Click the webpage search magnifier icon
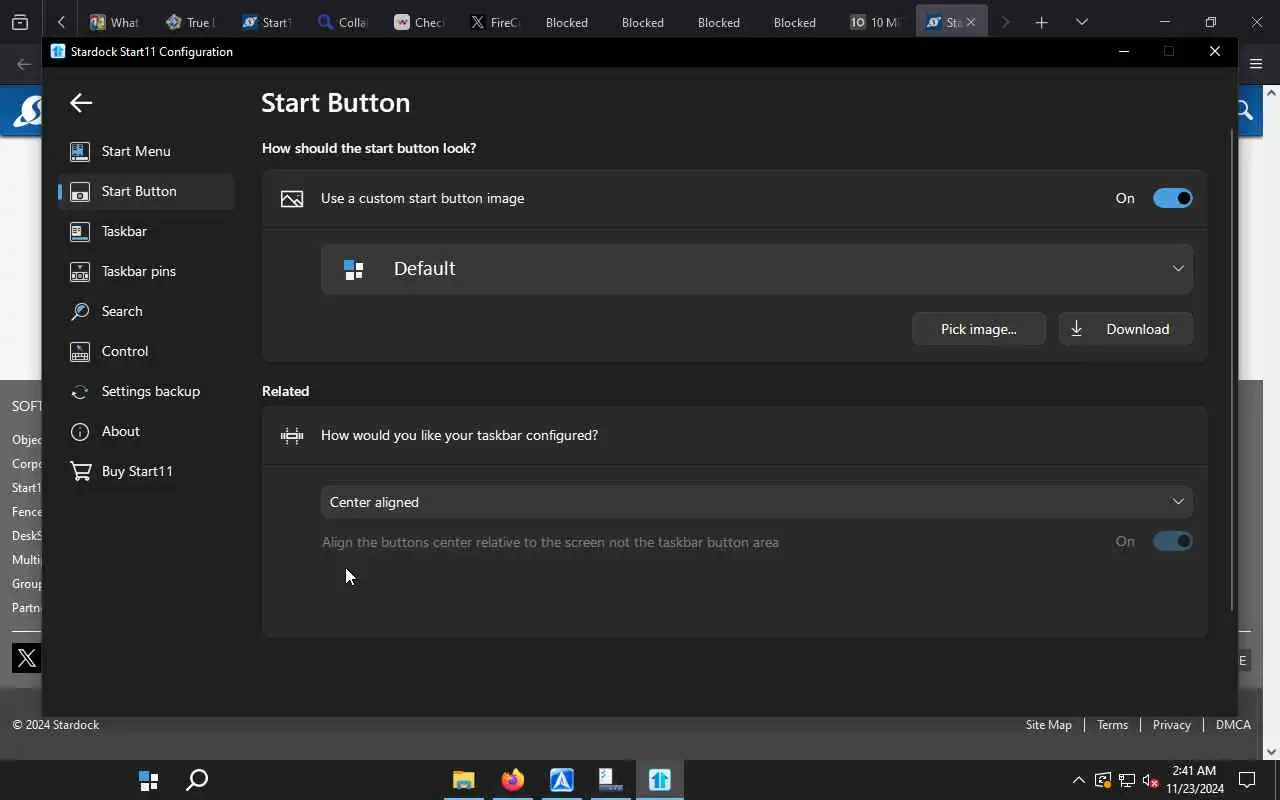1280x800 pixels. tap(1246, 110)
